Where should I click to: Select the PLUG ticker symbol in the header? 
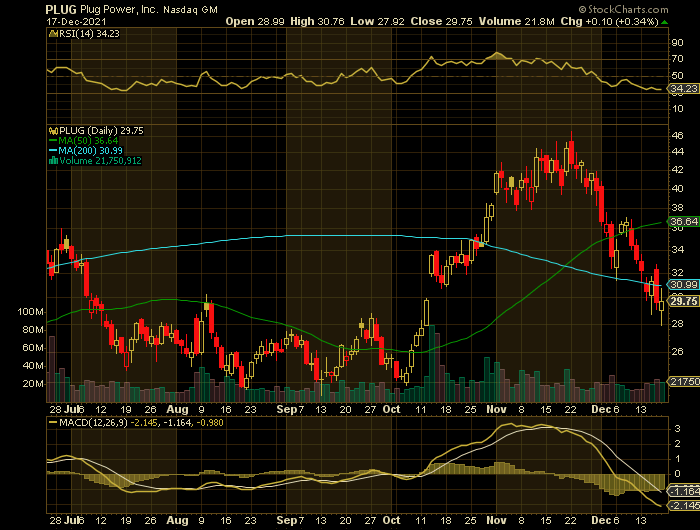(61, 9)
